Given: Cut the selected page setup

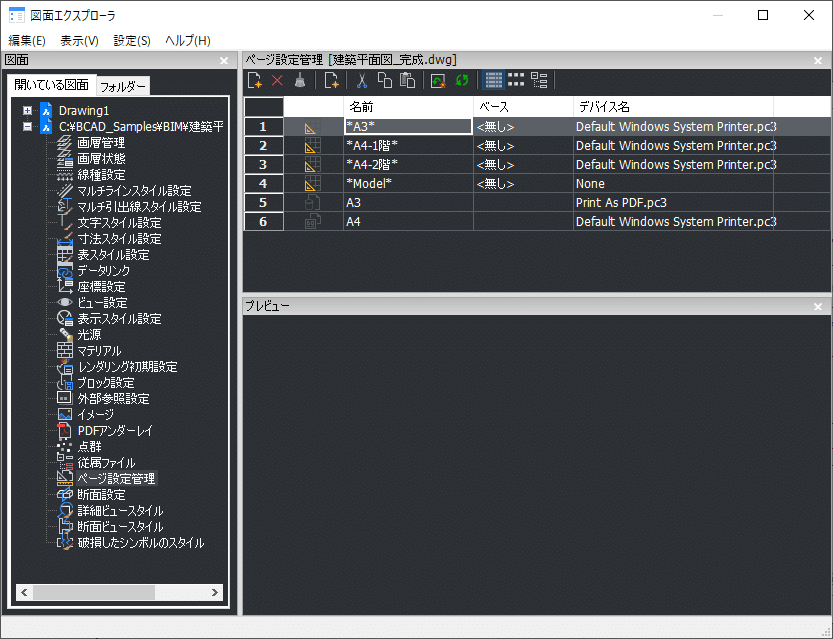Looking at the screenshot, I should (x=361, y=80).
